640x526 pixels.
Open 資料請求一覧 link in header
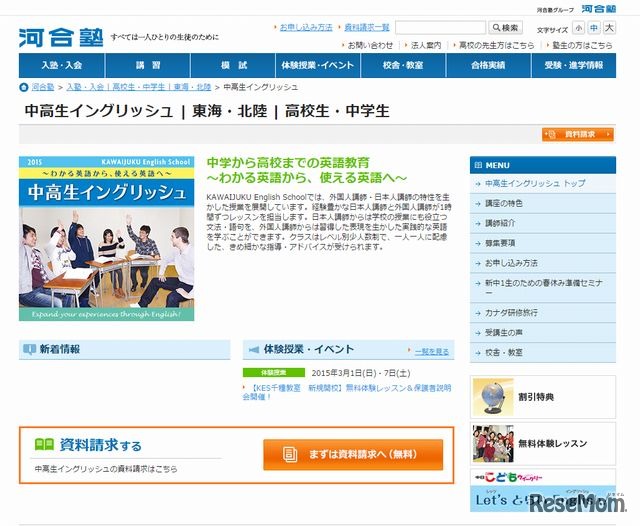click(367, 27)
